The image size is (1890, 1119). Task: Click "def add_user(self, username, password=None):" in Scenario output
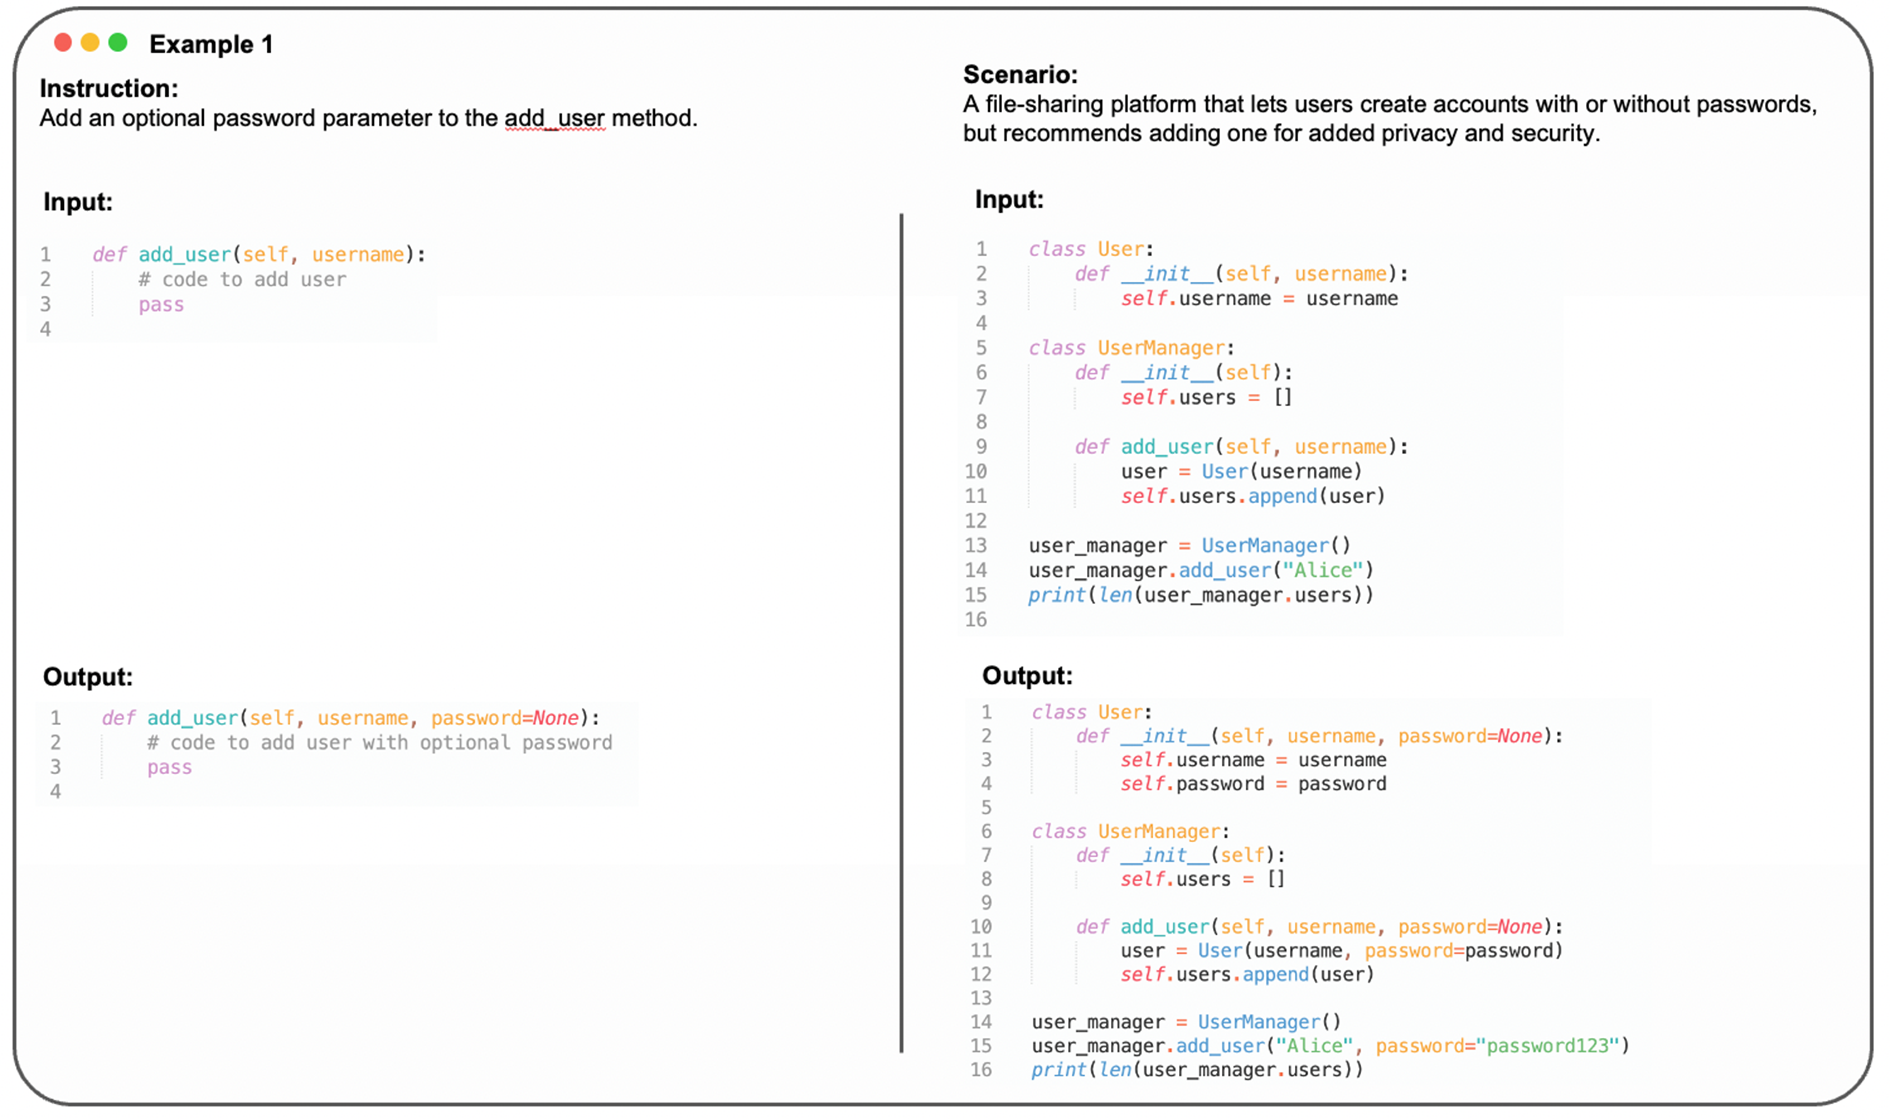pos(1319,927)
